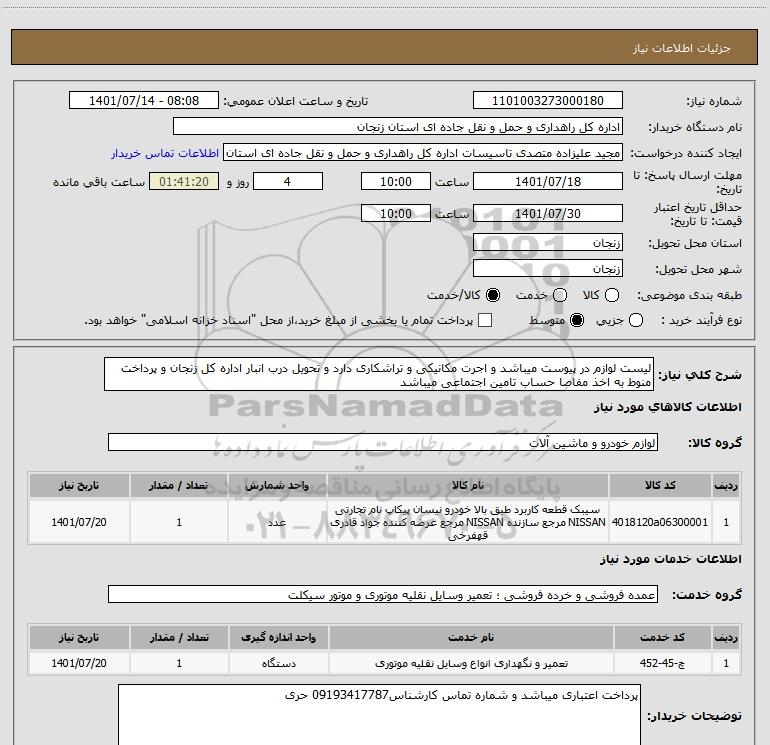Click the واحد اندازه گیری column header
Image resolution: width=770 pixels, height=745 pixels.
[x=278, y=637]
